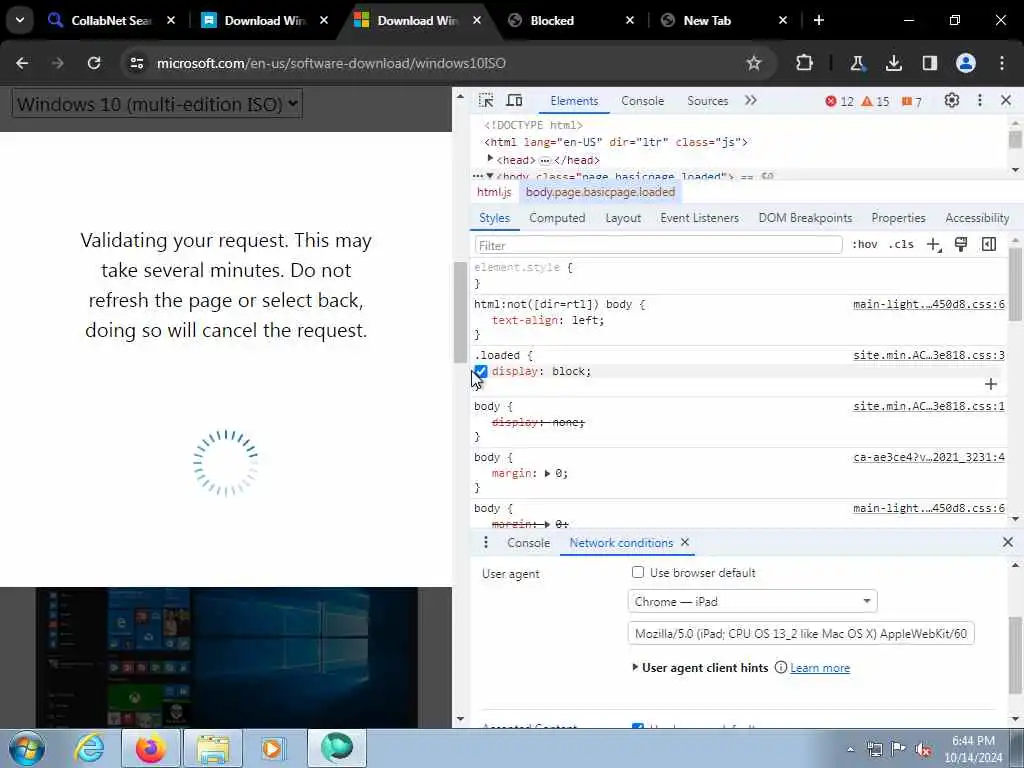Open Chrome Labs flask icon
1024x768 pixels.
pos(857,63)
